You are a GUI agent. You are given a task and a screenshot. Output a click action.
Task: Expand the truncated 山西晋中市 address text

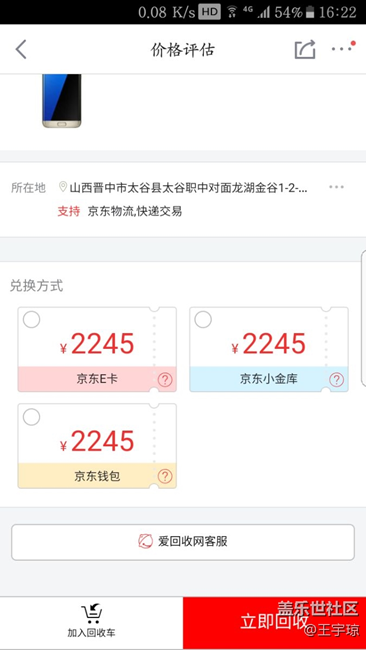(x=189, y=188)
